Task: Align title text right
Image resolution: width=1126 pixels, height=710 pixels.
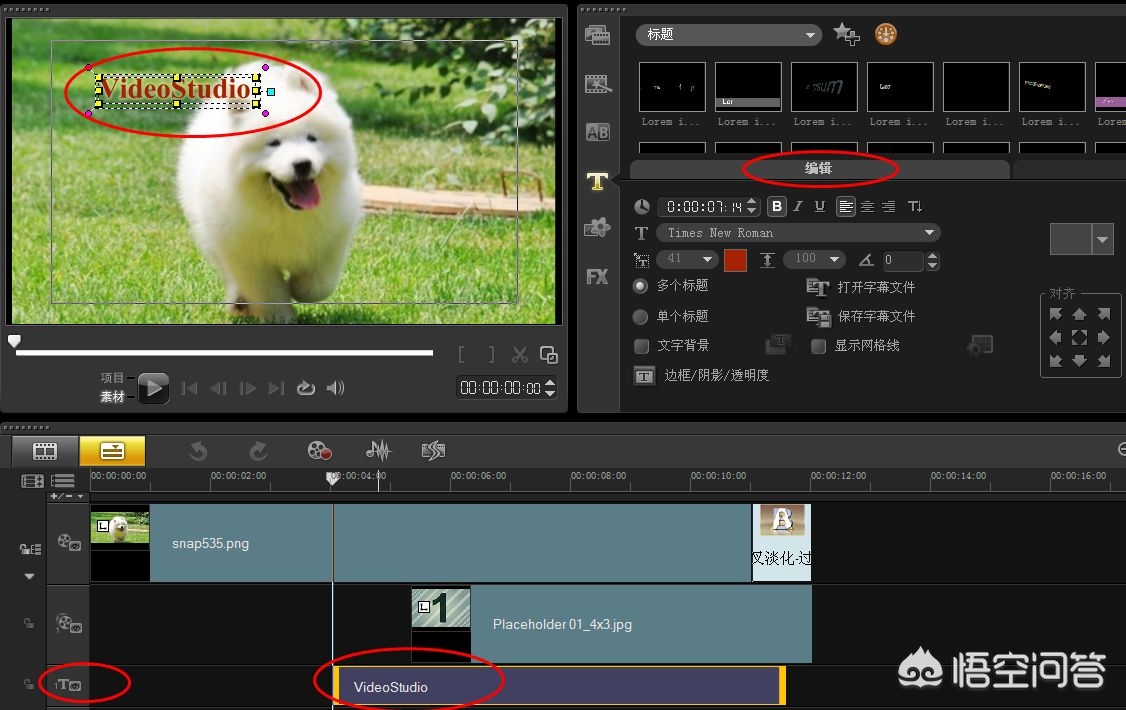Action: [888, 207]
